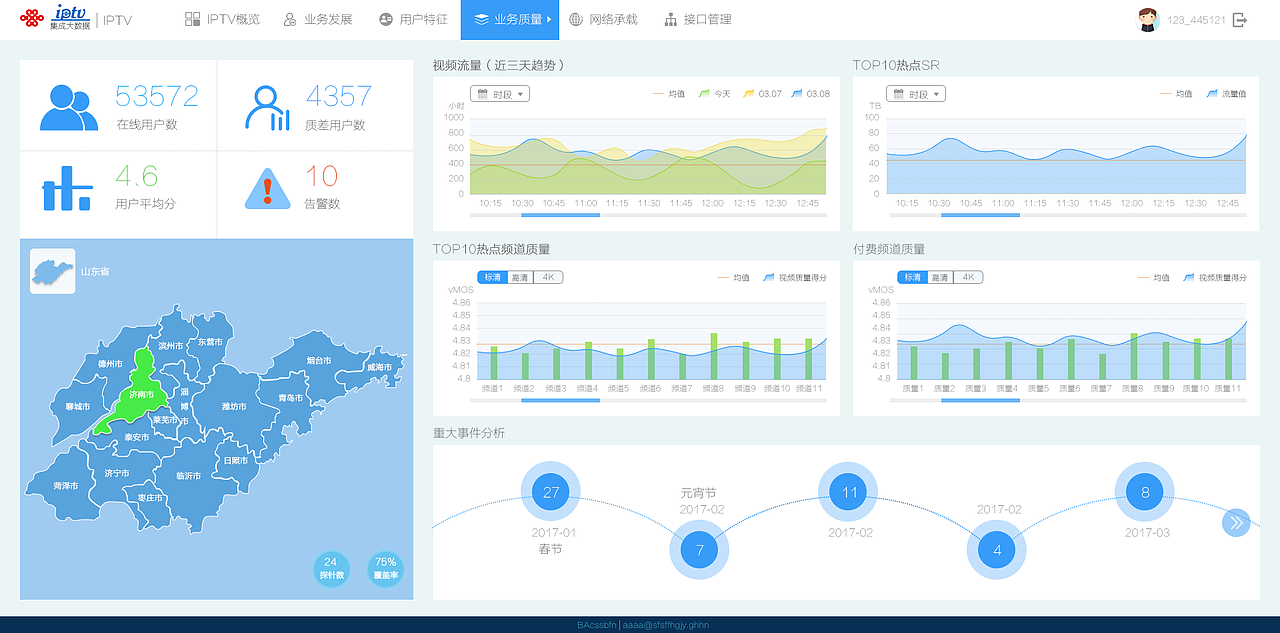The width and height of the screenshot is (1280, 633).
Task: Click the 4 timeline node
Action: tap(997, 550)
